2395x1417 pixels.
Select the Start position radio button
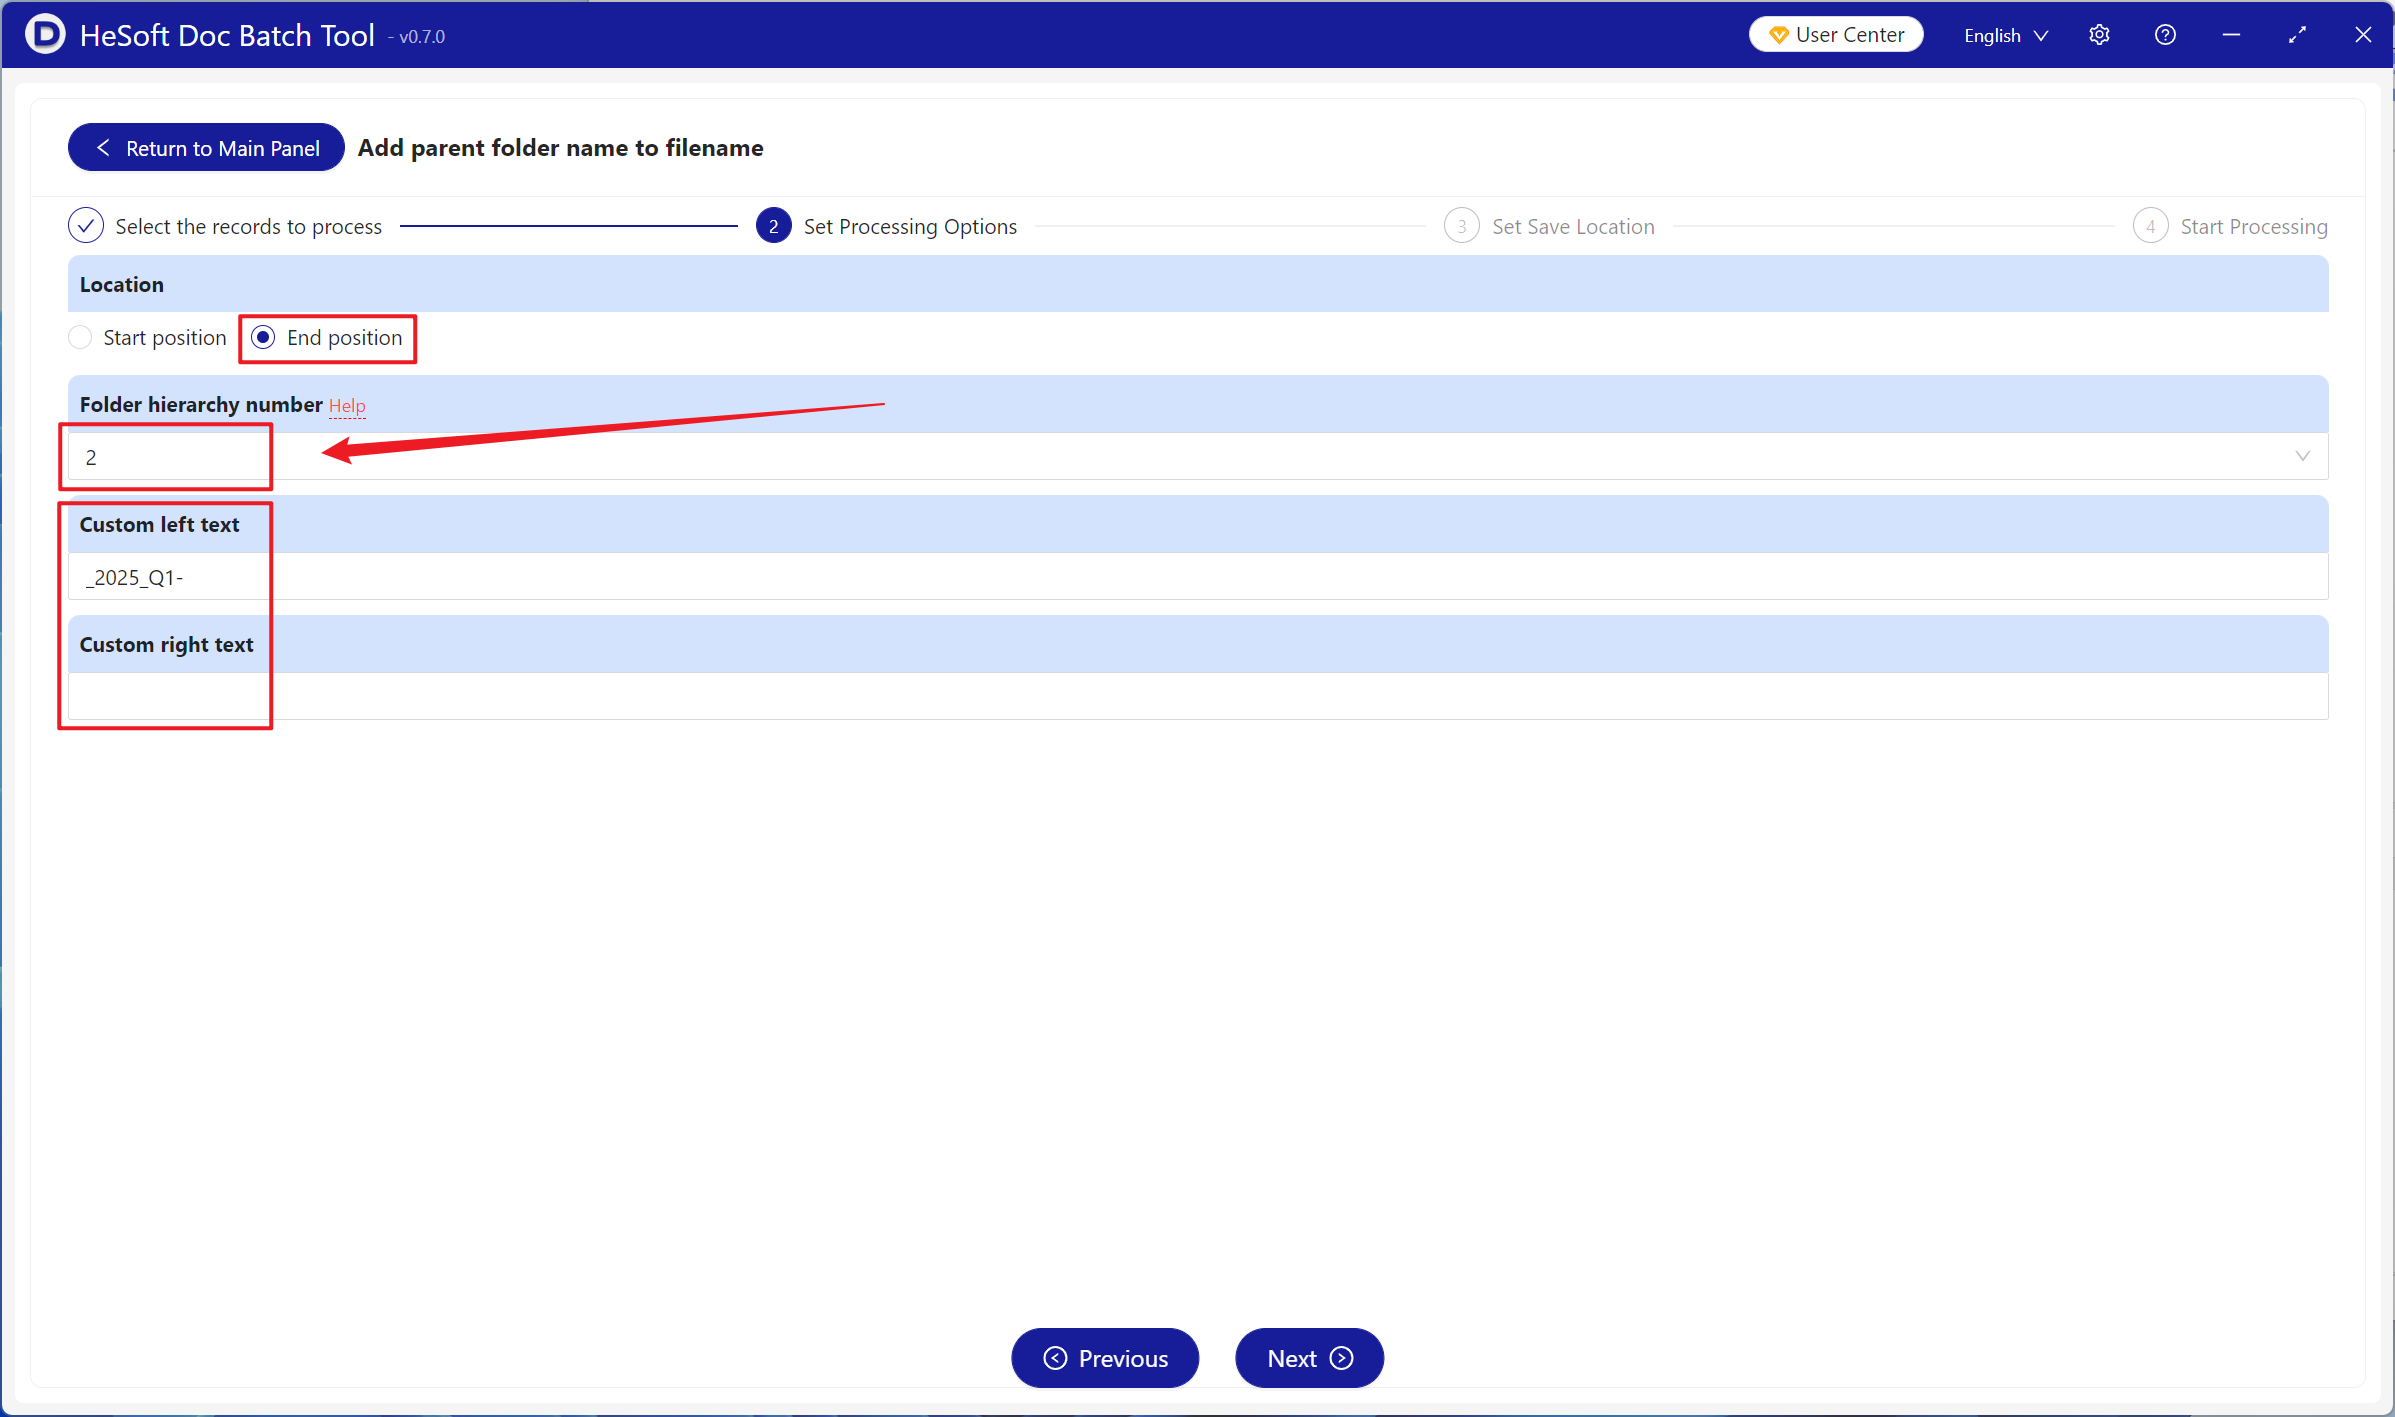pyautogui.click(x=81, y=338)
